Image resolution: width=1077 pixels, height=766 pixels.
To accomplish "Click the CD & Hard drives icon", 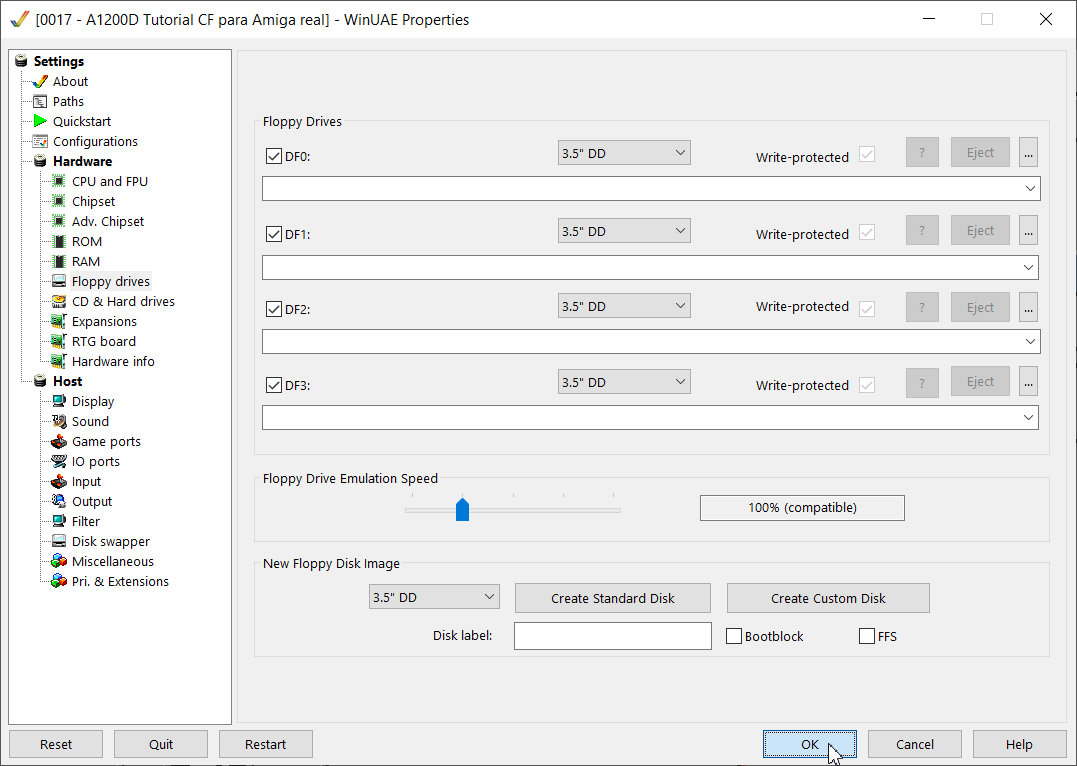I will coord(59,301).
